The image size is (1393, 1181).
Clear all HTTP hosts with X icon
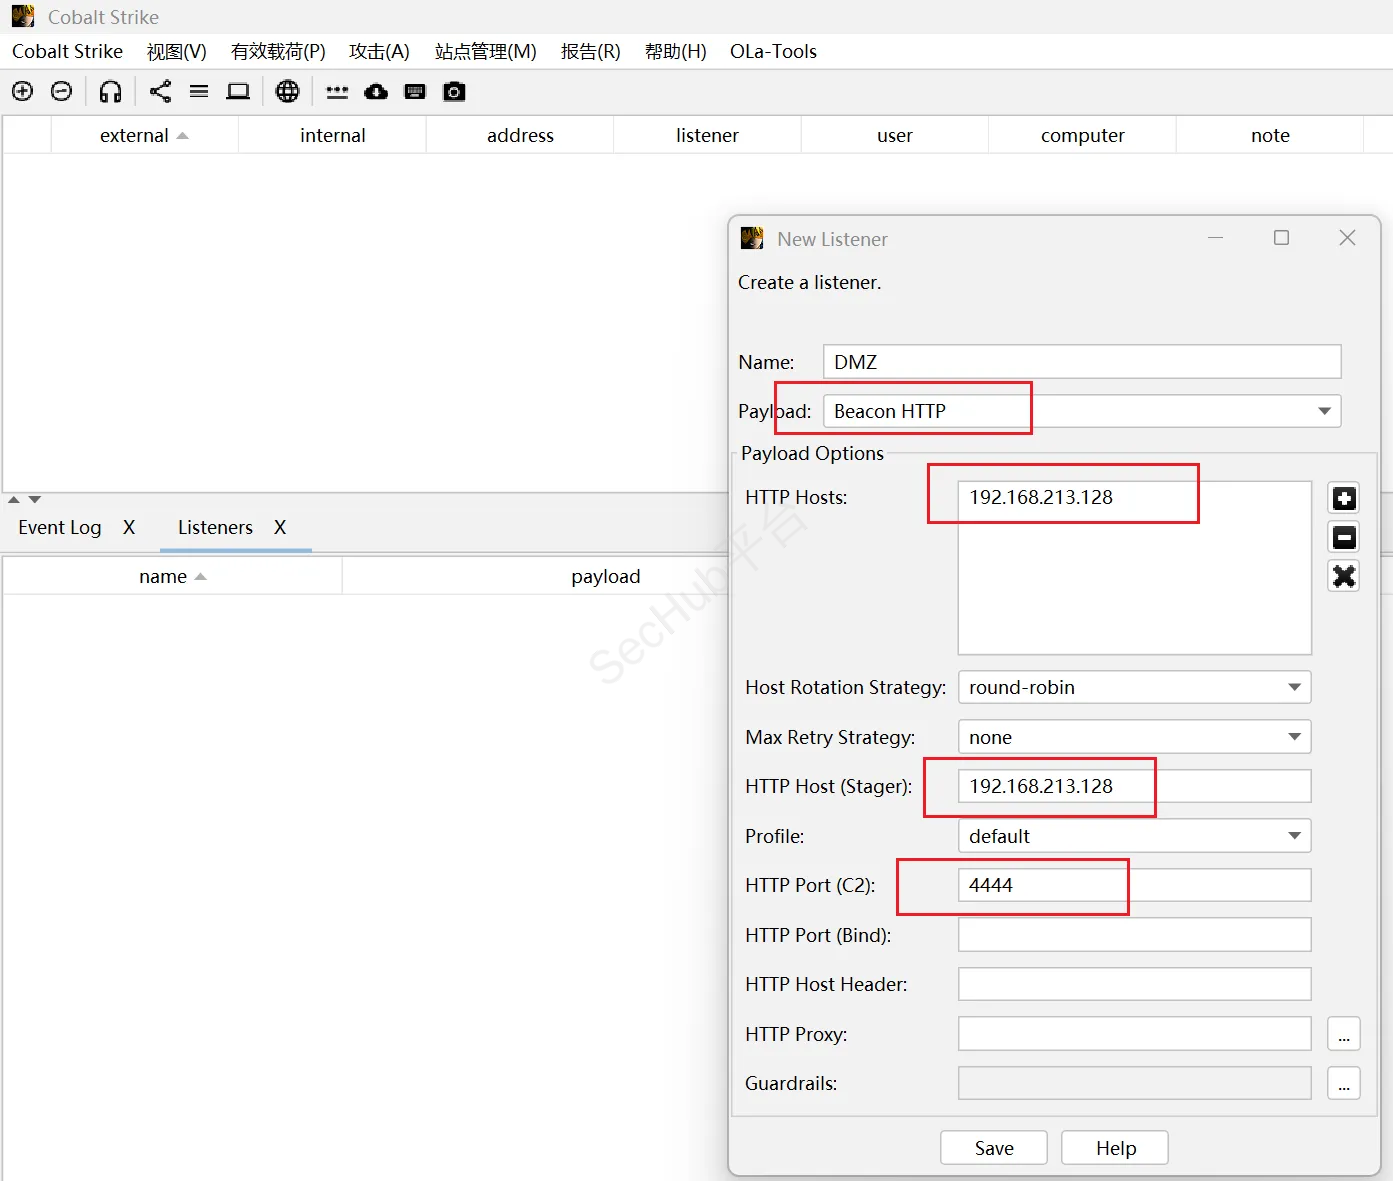coord(1344,576)
